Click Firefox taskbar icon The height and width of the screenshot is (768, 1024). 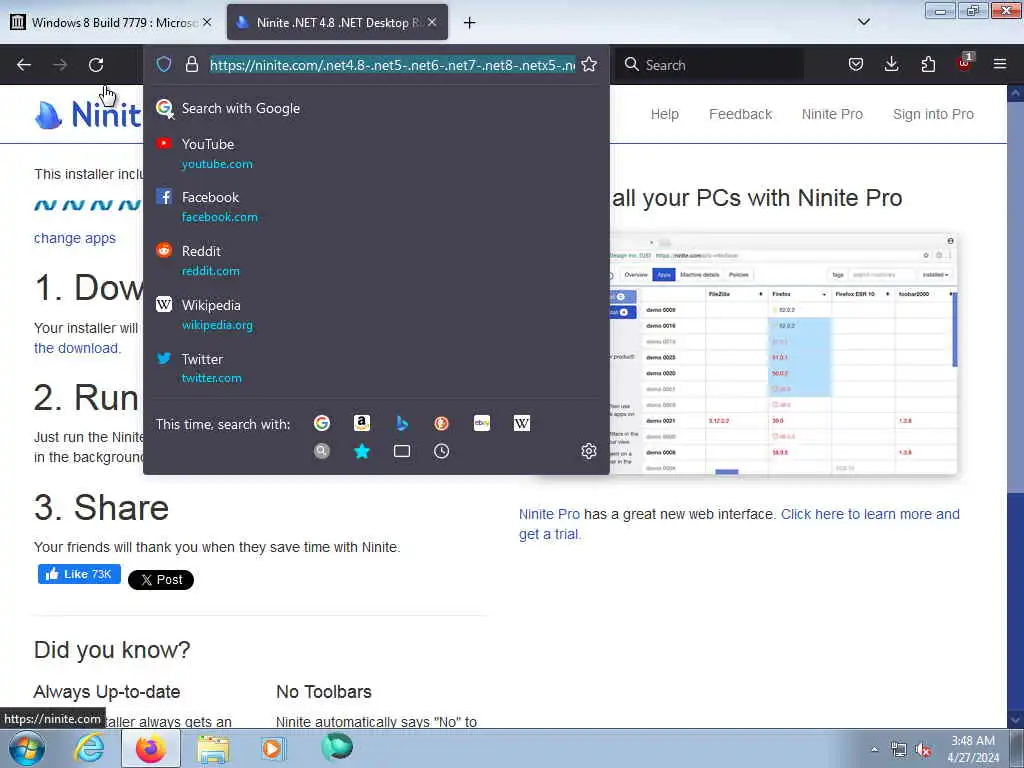(151, 748)
